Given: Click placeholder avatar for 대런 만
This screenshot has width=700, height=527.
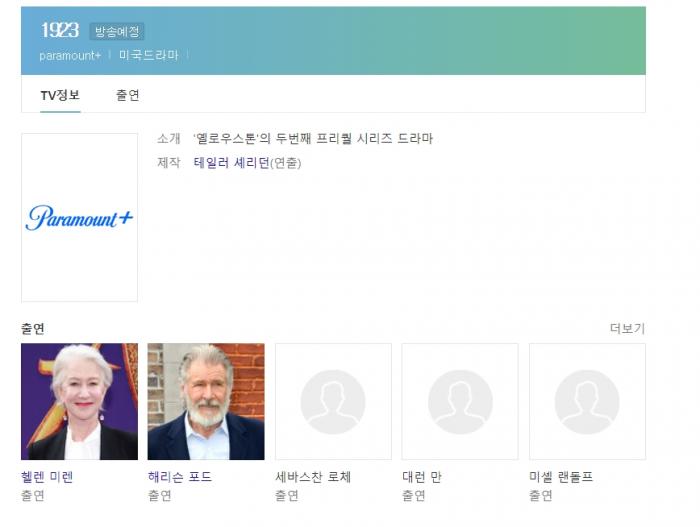Looking at the screenshot, I should tap(460, 402).
